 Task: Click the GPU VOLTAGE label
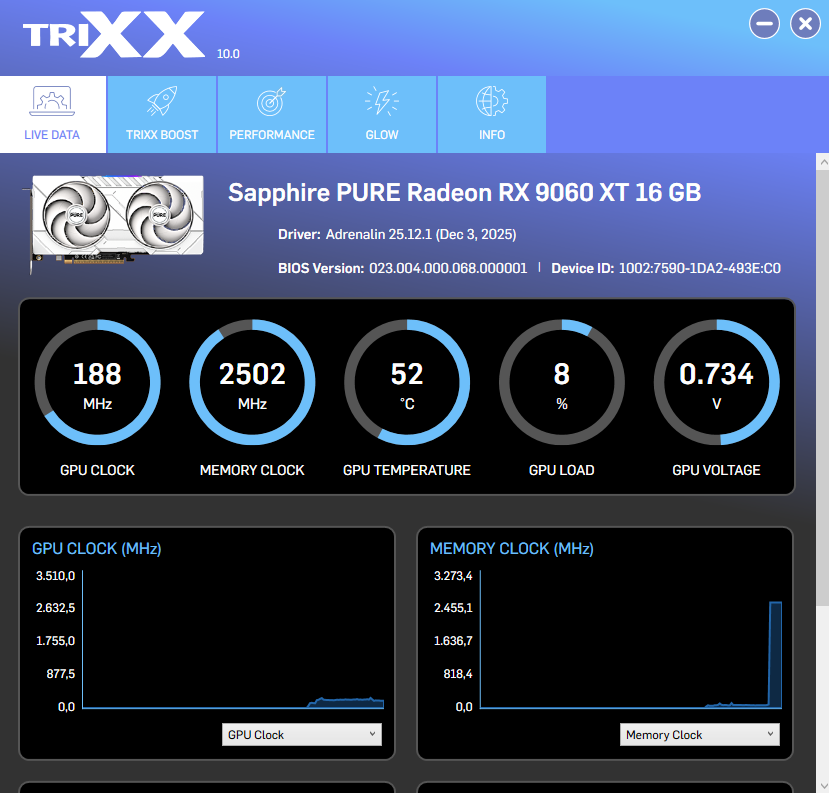[716, 470]
